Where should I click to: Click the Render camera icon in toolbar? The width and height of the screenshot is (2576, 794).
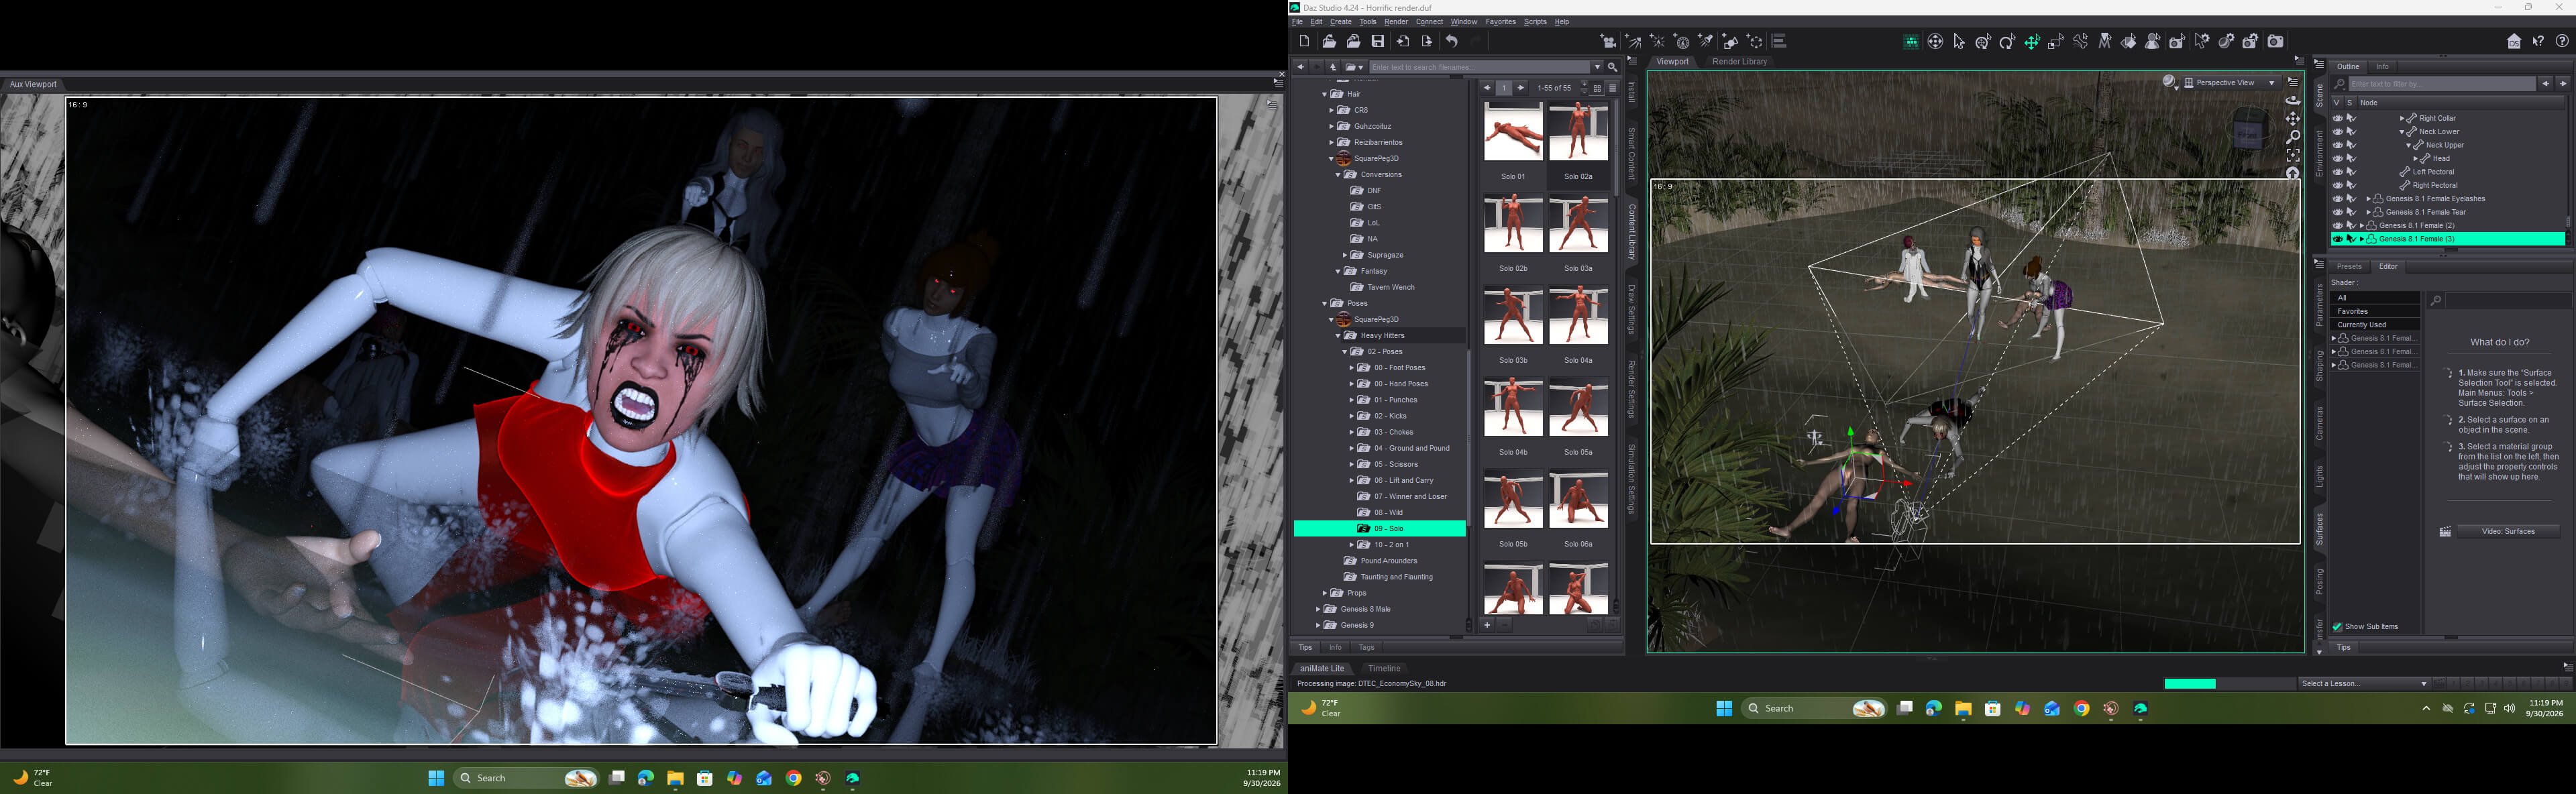[x=2276, y=41]
